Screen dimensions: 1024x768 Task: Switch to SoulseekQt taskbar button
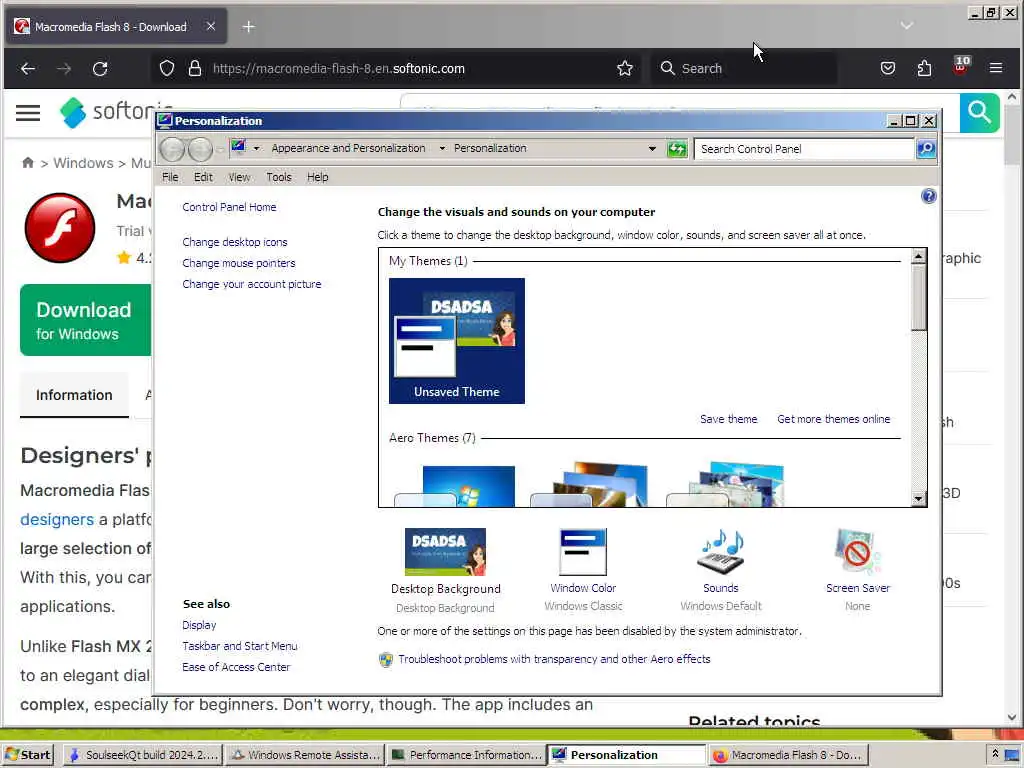click(x=143, y=755)
